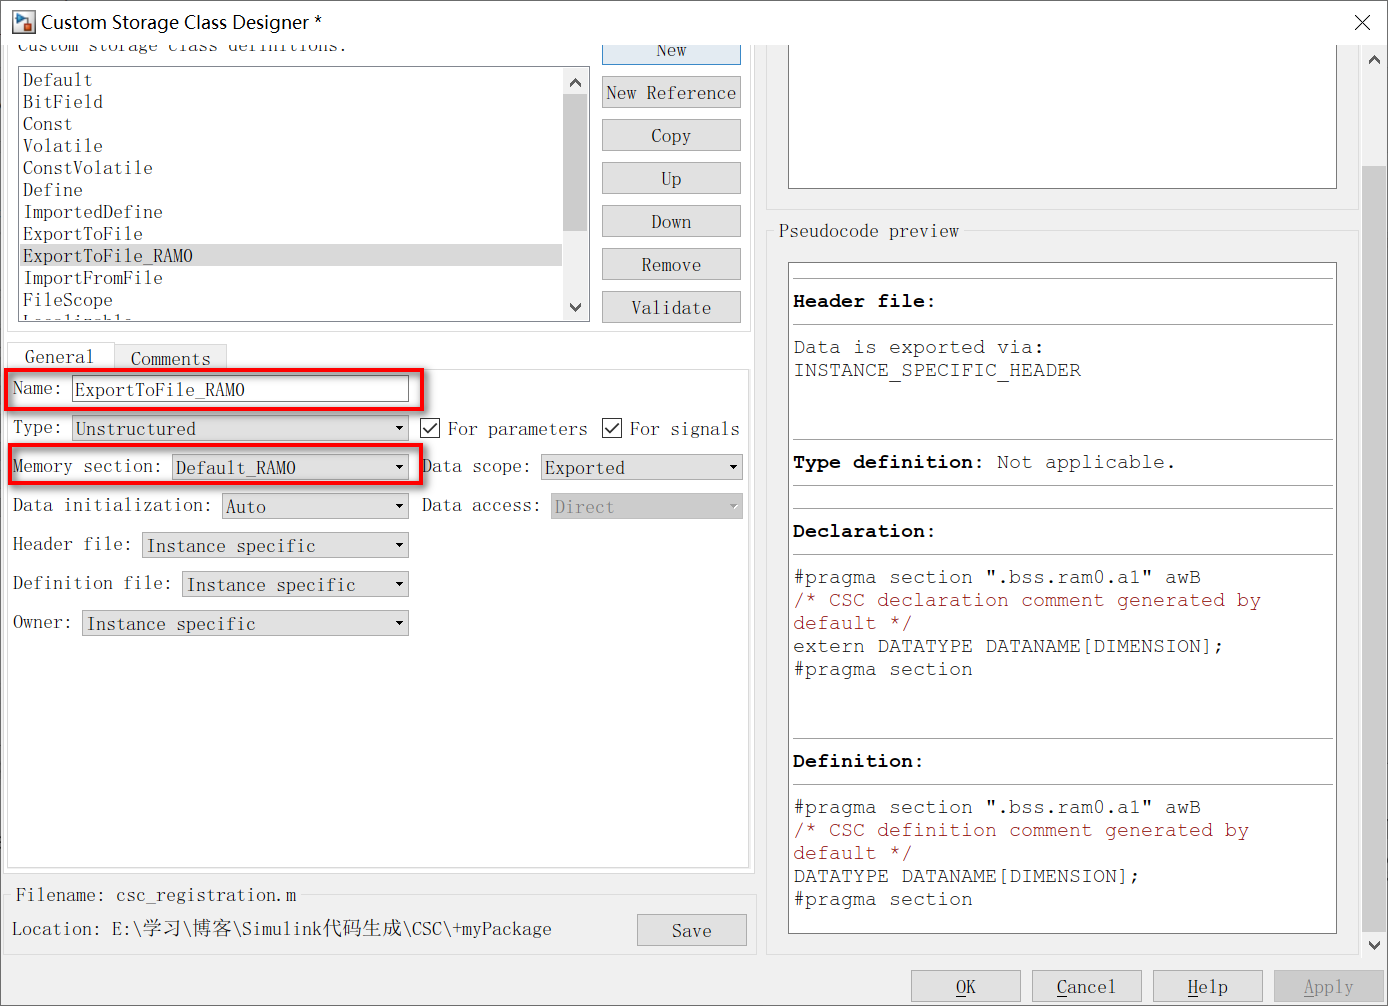
Task: Switch to the Comments tab
Action: (x=170, y=358)
